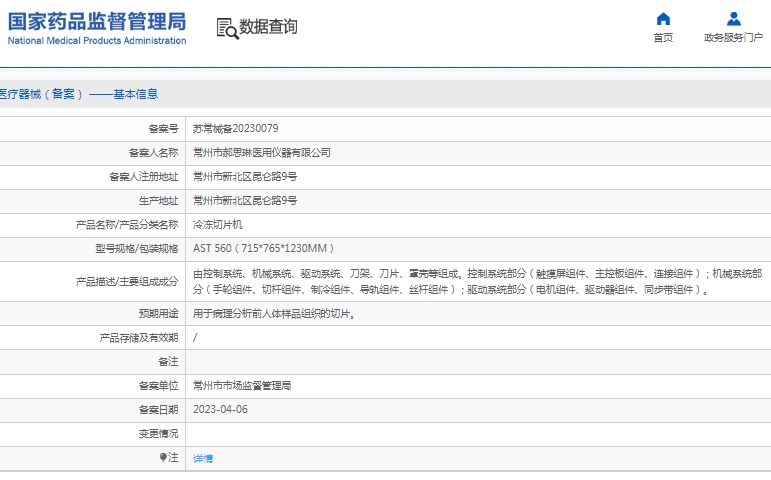Click the product description starting 由控制系统

pyautogui.click(x=477, y=281)
